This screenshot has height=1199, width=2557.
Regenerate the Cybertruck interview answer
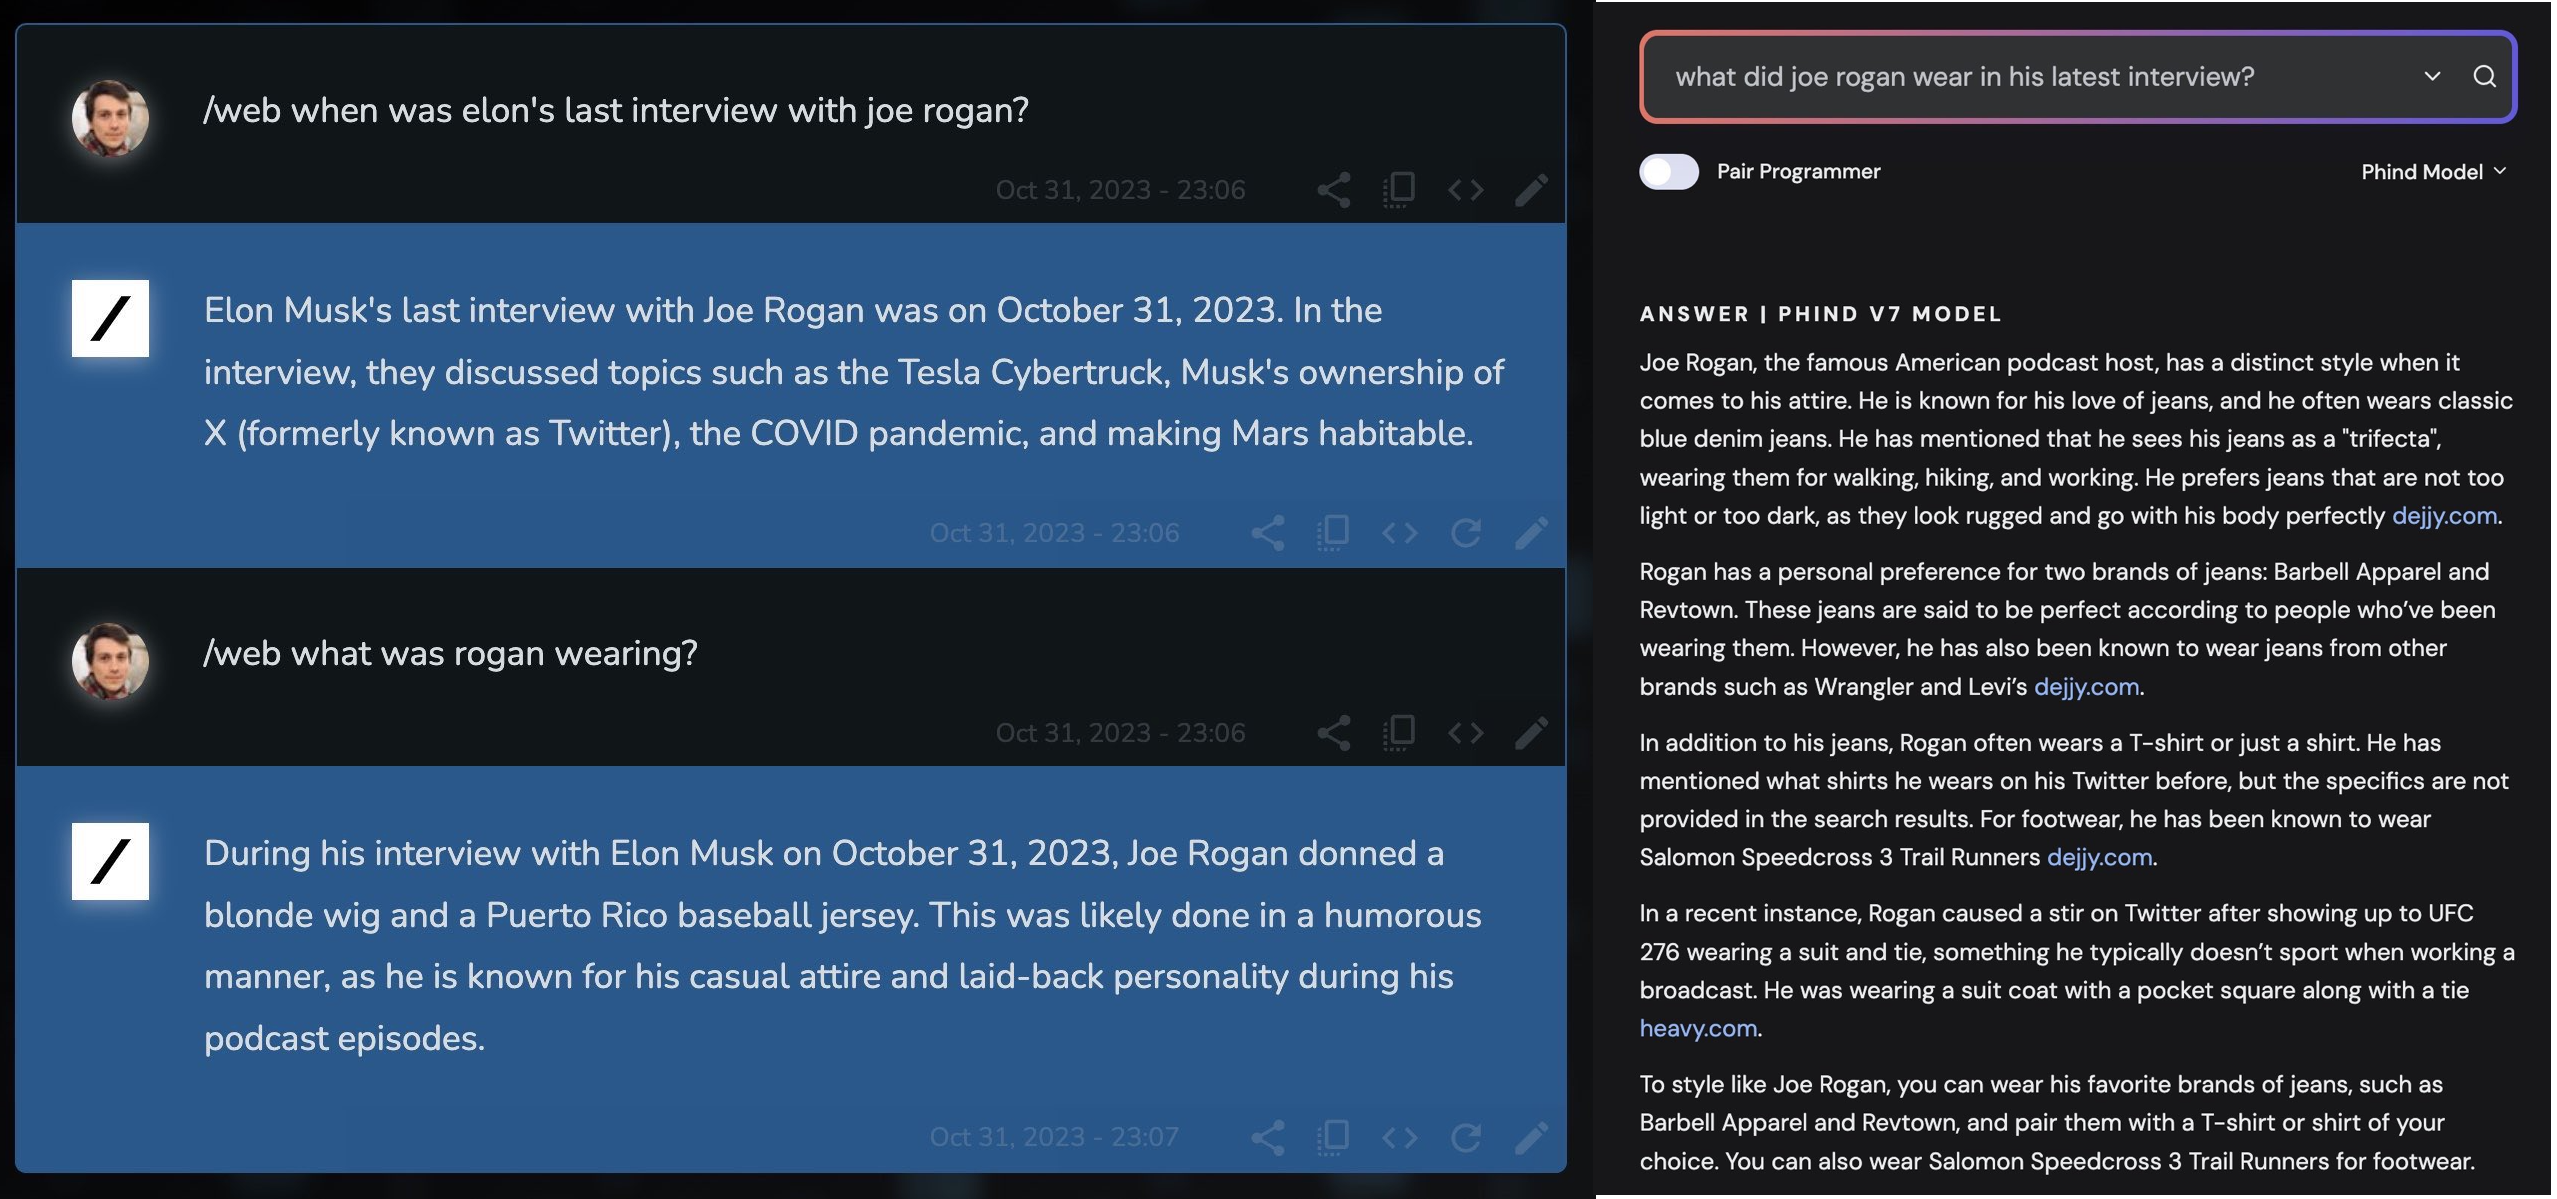tap(1465, 533)
